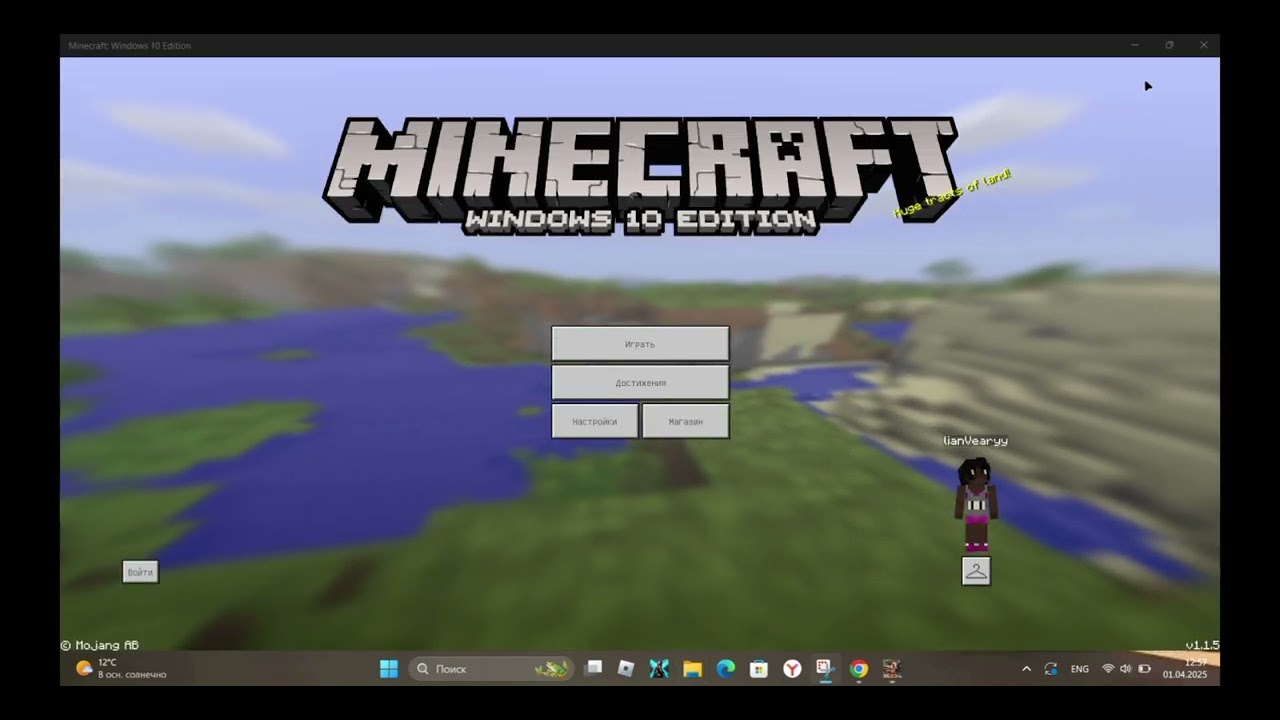Viewport: 1280px width, 720px height.
Task: Open the Windows Start menu
Action: [389, 669]
